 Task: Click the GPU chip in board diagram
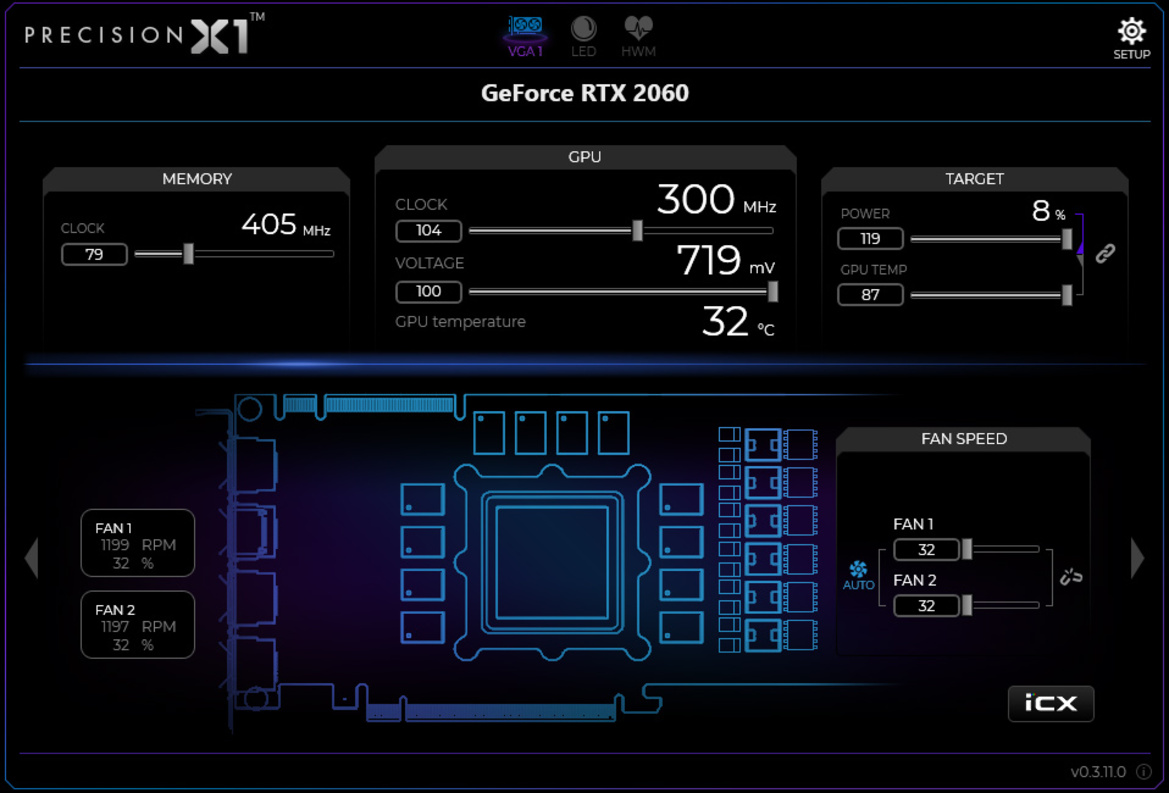(x=552, y=562)
